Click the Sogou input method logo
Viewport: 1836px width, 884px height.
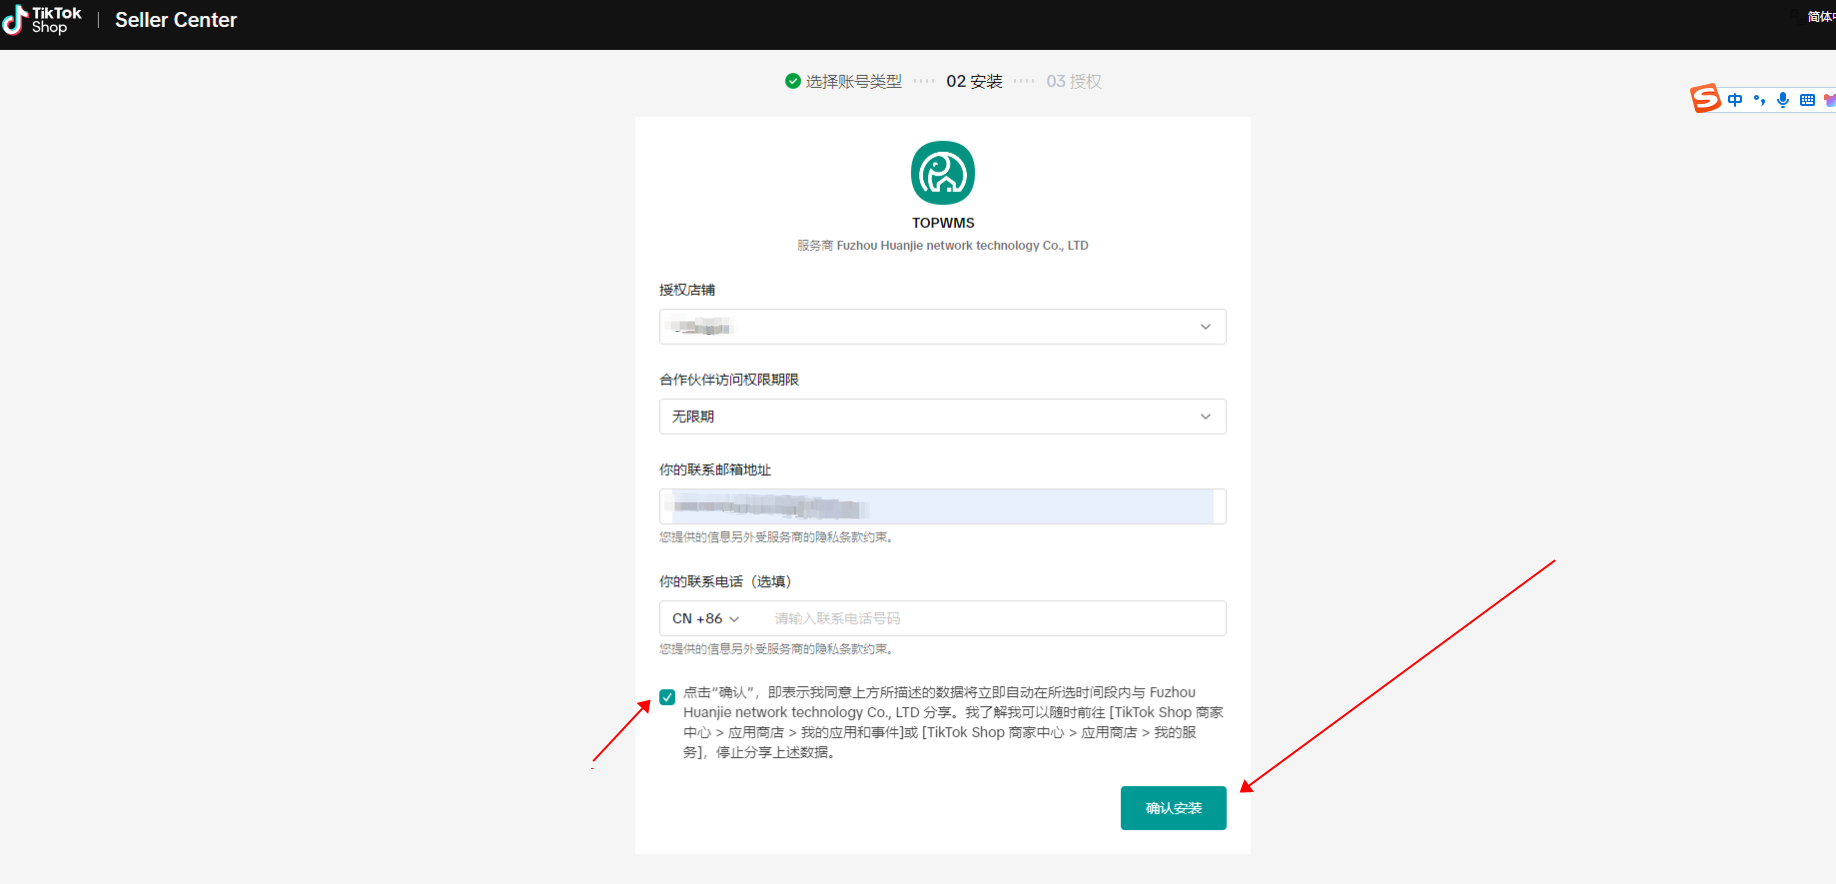pos(1705,99)
